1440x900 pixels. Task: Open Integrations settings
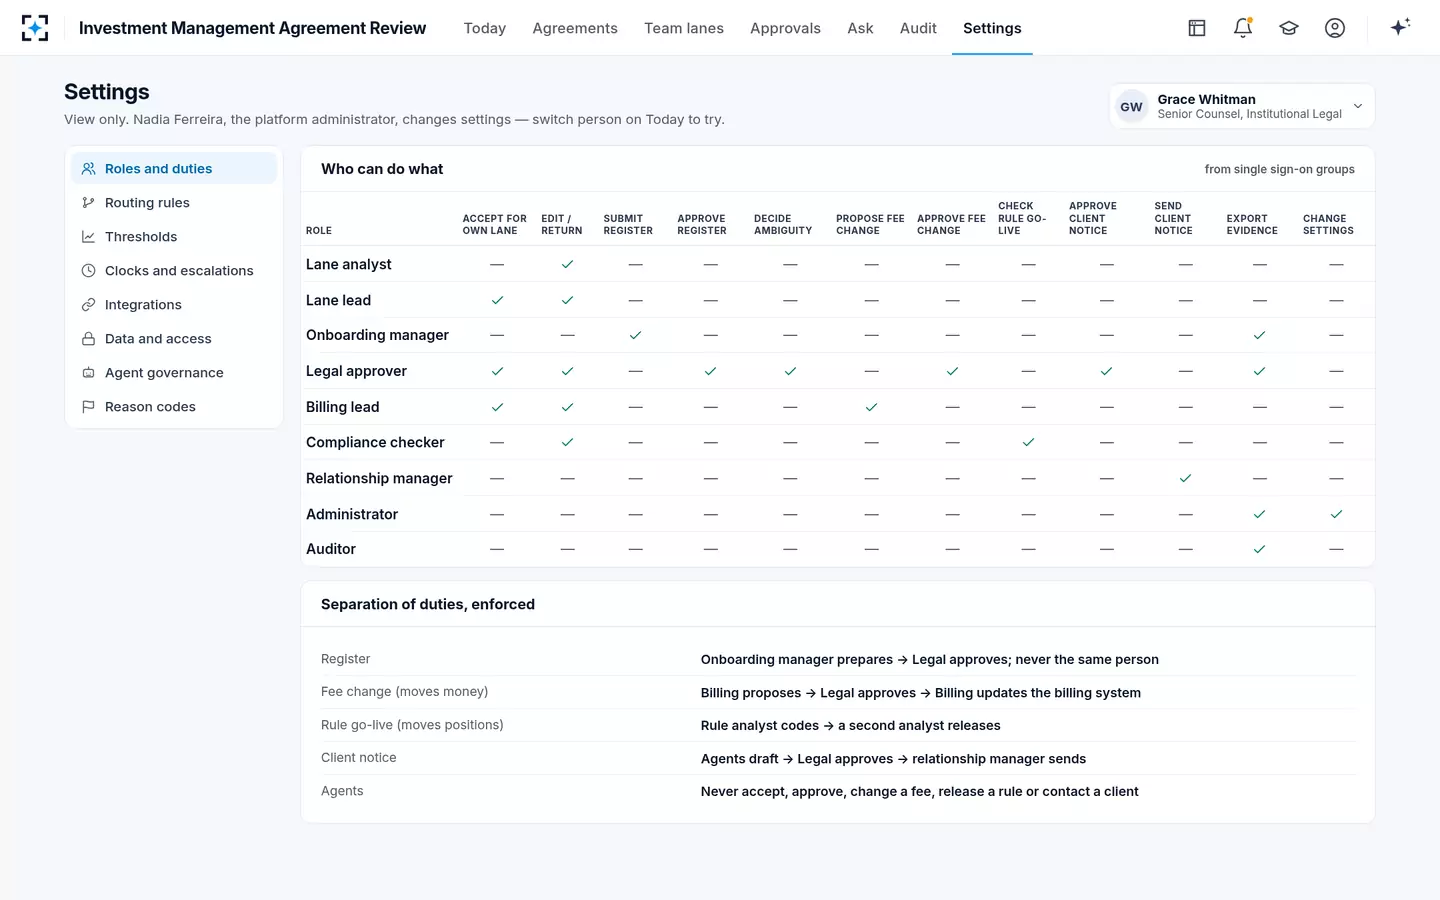(x=174, y=305)
